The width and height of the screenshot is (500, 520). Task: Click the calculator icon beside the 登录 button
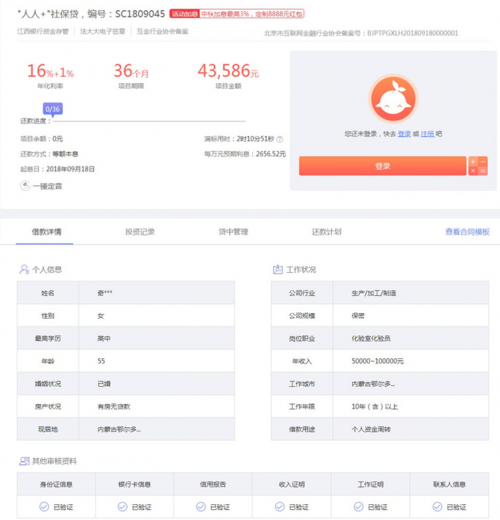pyautogui.click(x=478, y=166)
